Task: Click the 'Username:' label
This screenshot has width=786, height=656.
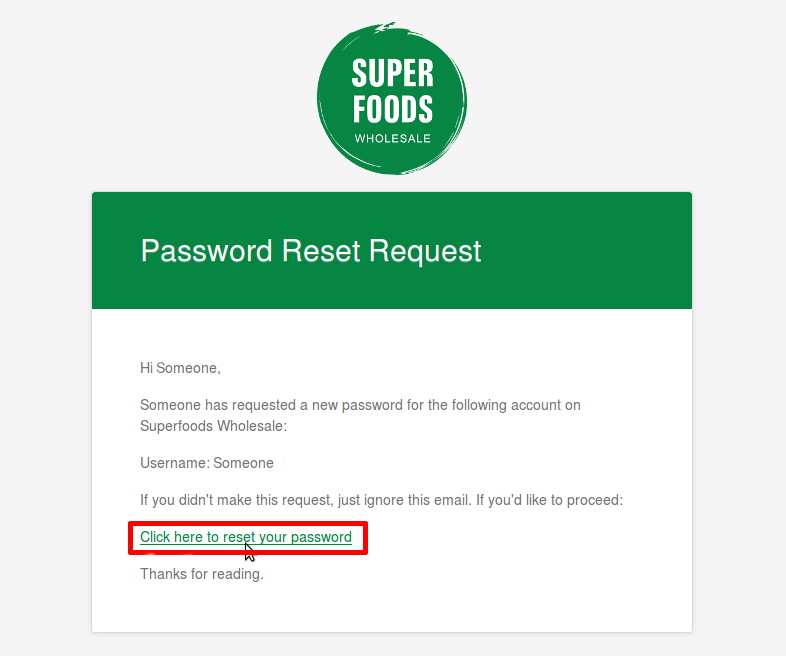Action: [x=174, y=463]
